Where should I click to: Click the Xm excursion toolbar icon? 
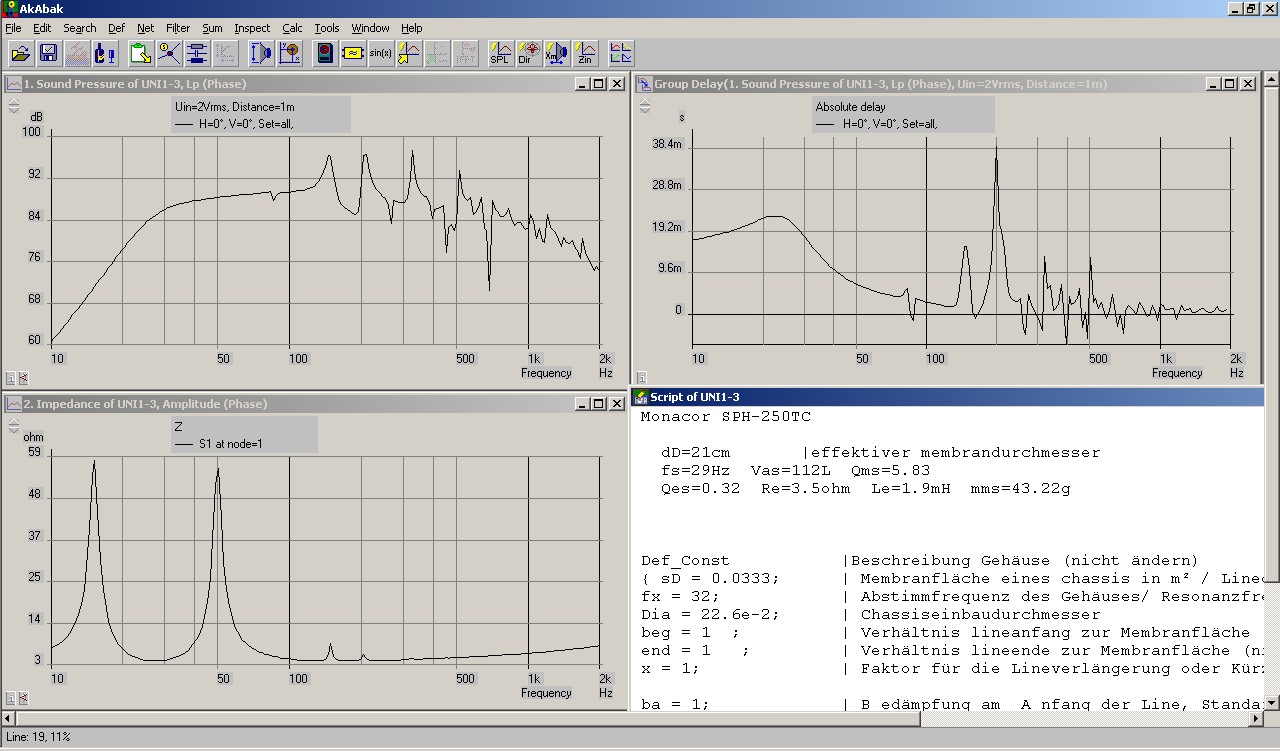[557, 54]
